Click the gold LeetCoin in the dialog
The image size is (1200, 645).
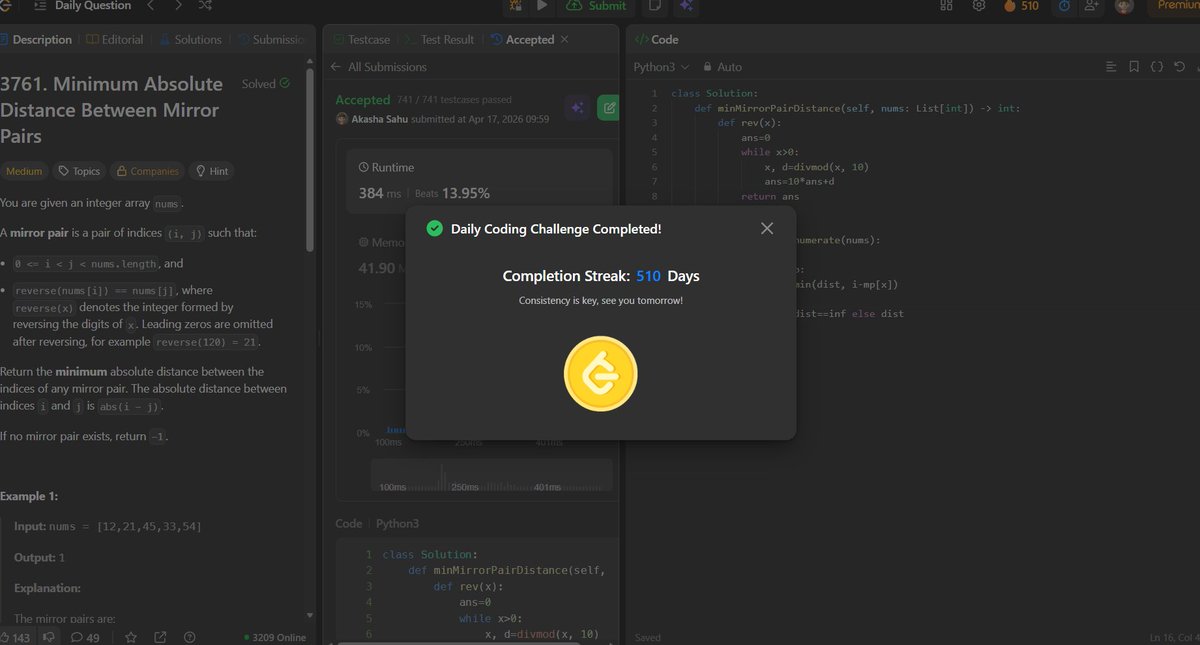coord(600,376)
